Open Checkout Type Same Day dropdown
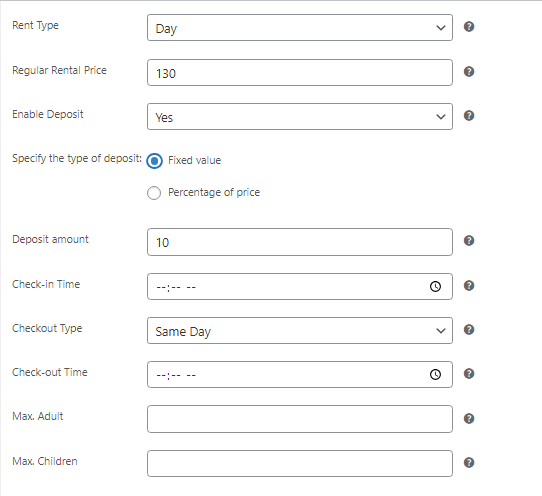 click(x=300, y=330)
